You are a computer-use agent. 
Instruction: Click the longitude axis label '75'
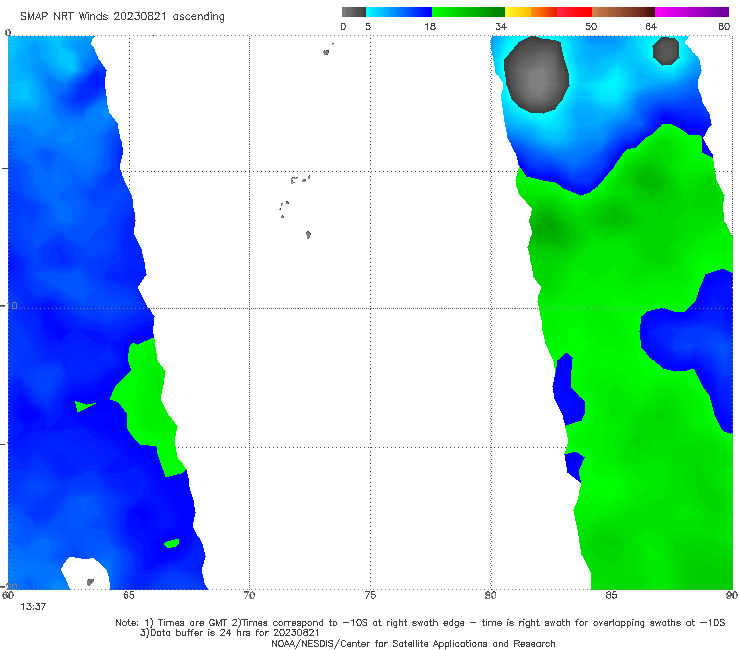click(370, 596)
